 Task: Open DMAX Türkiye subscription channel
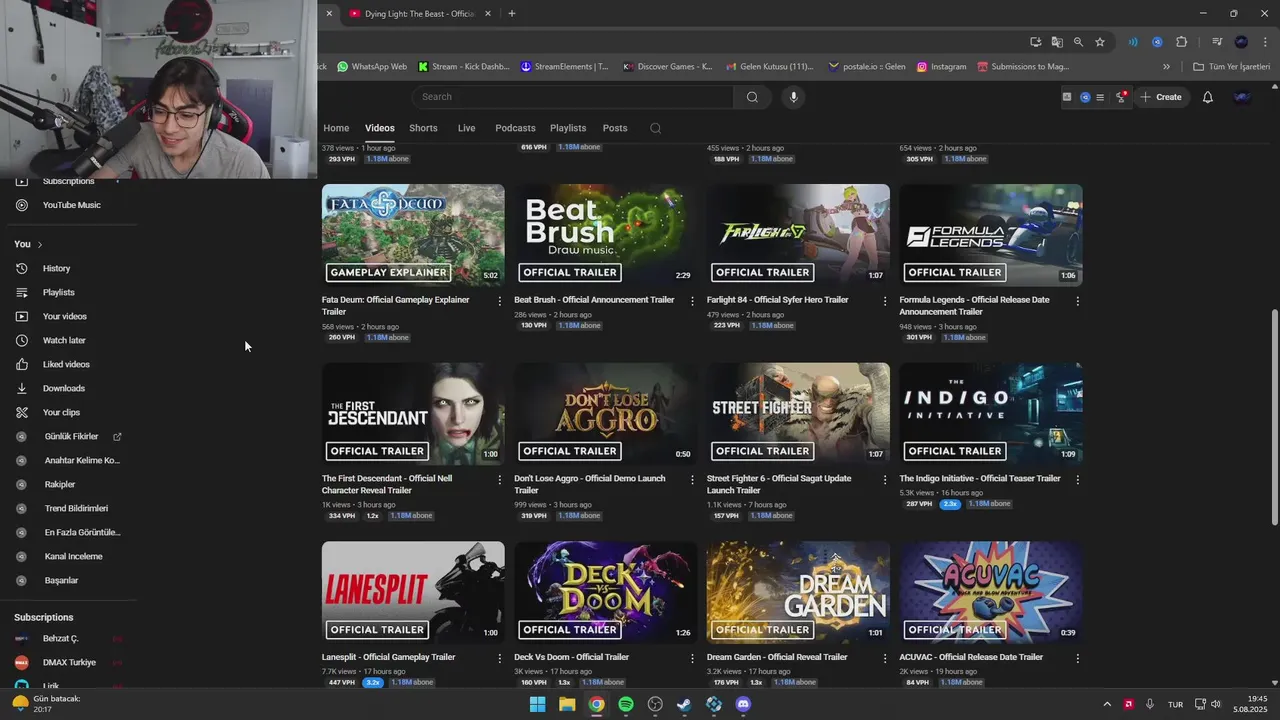click(68, 662)
